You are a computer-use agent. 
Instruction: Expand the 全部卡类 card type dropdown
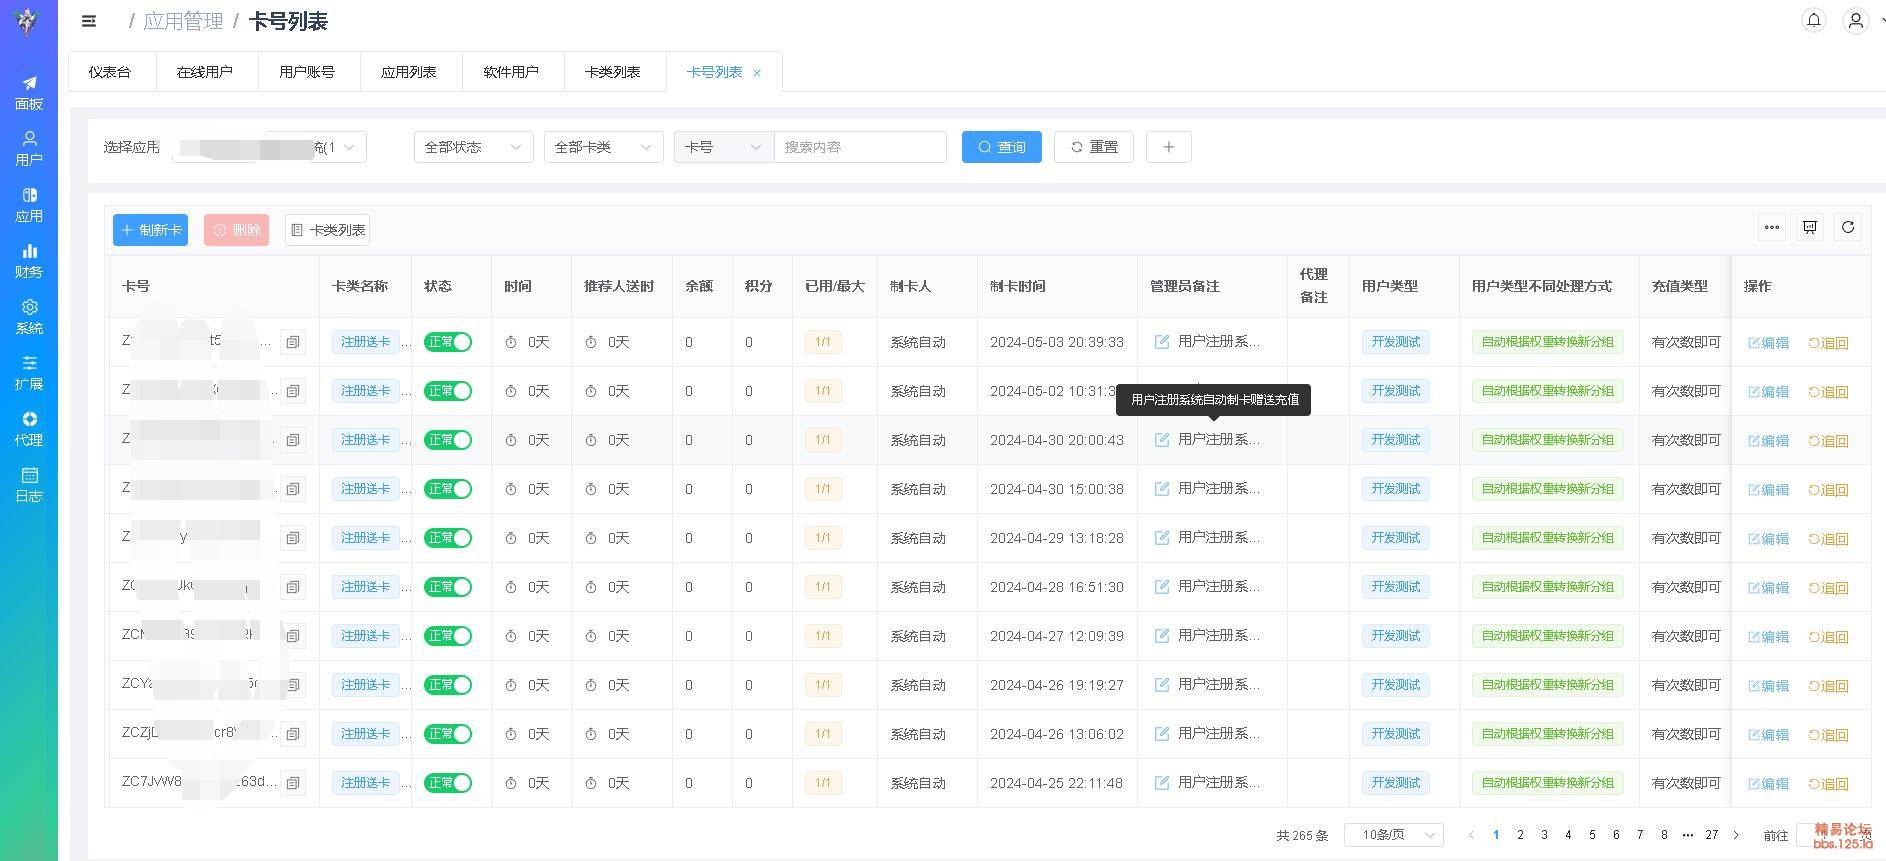pos(603,147)
